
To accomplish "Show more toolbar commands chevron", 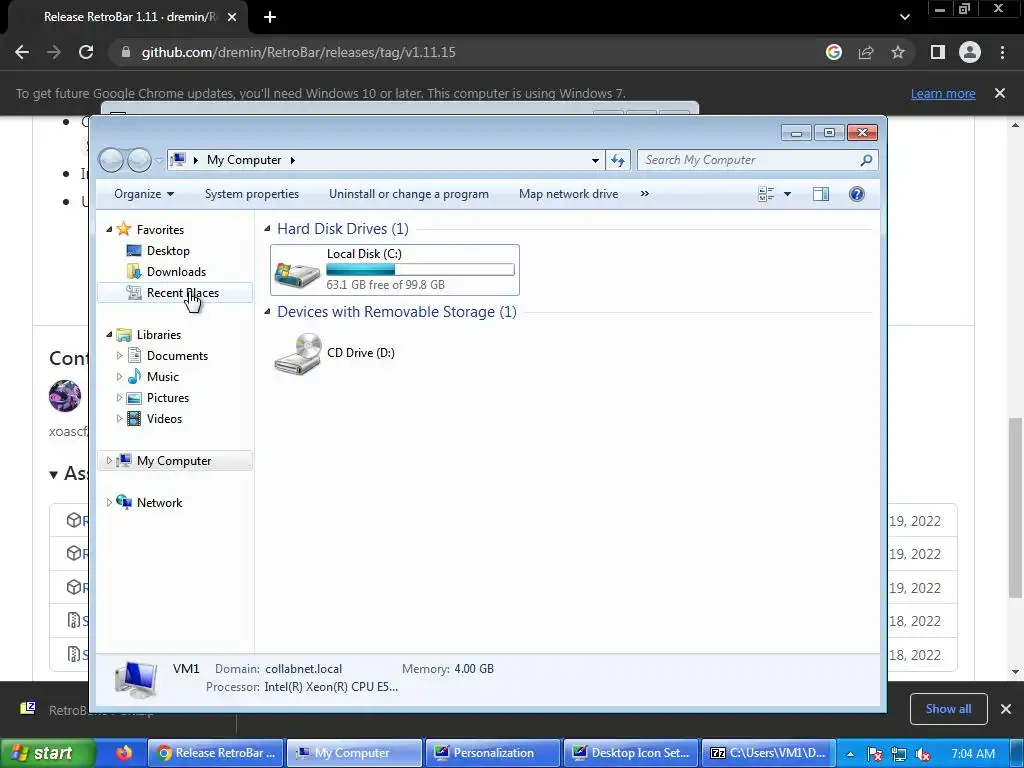I will [x=645, y=194].
